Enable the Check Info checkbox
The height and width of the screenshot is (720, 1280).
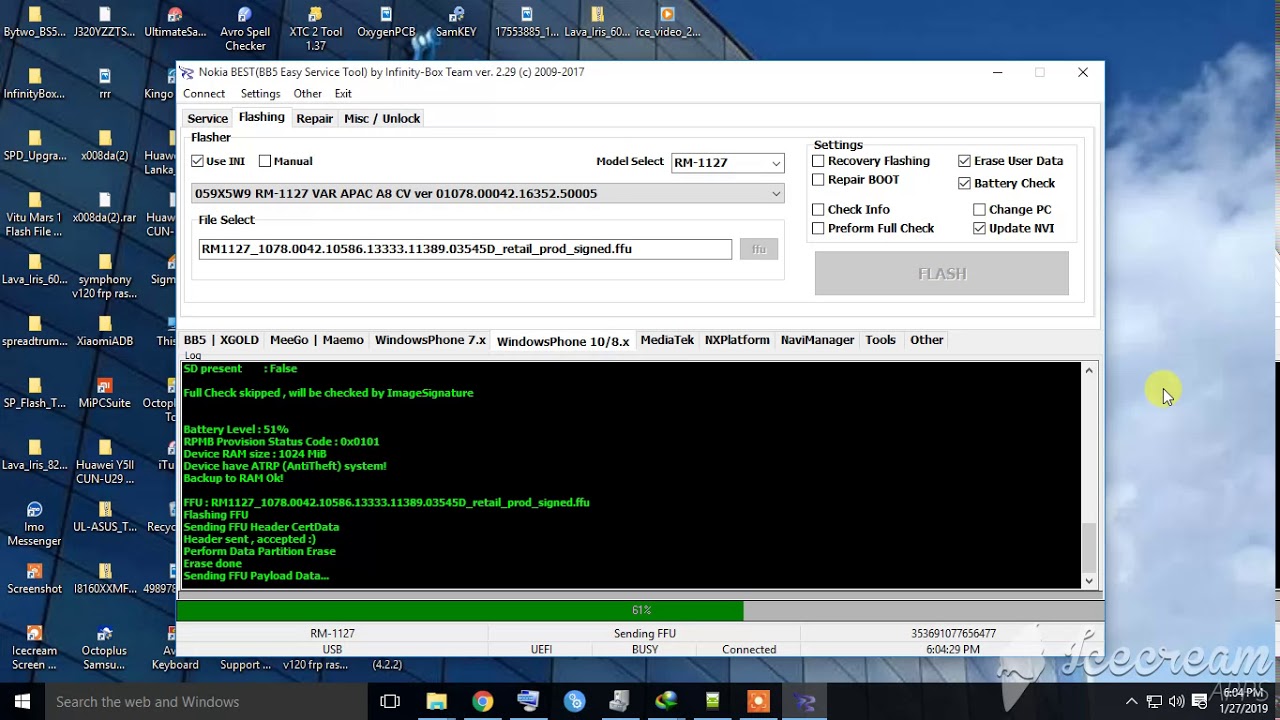(818, 209)
